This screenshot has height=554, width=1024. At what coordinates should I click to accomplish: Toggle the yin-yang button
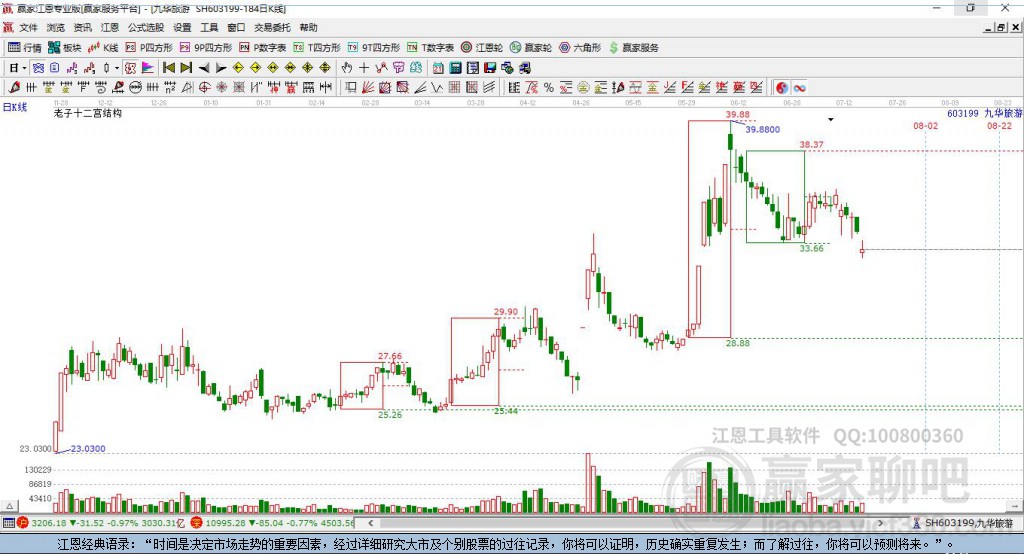pyautogui.click(x=782, y=88)
